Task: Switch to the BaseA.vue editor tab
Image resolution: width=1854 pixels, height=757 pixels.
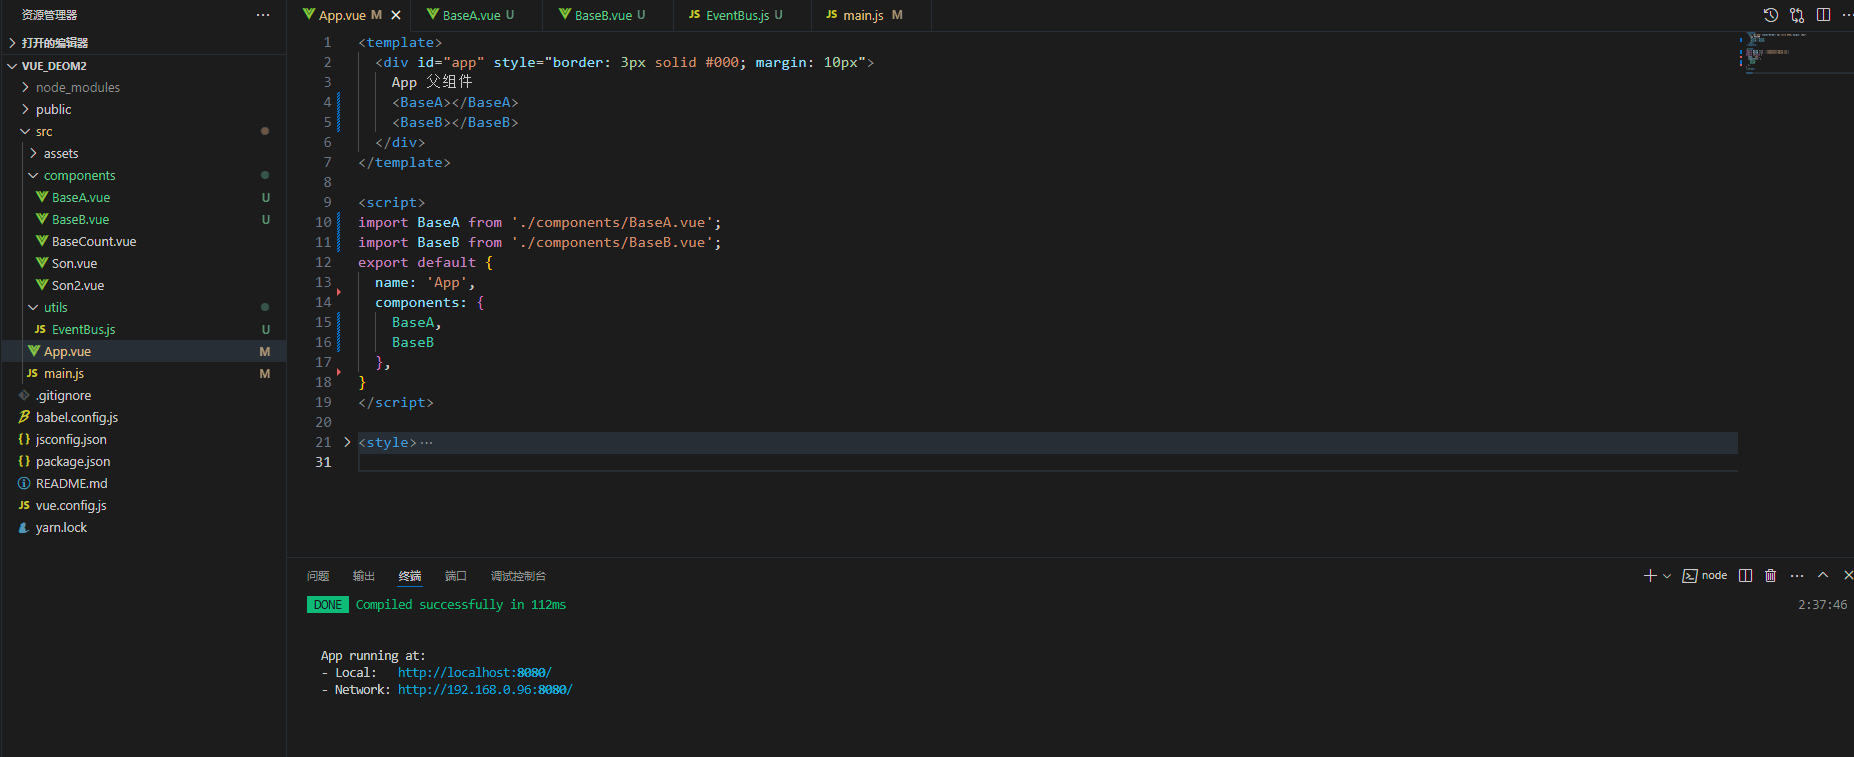Action: coord(476,15)
